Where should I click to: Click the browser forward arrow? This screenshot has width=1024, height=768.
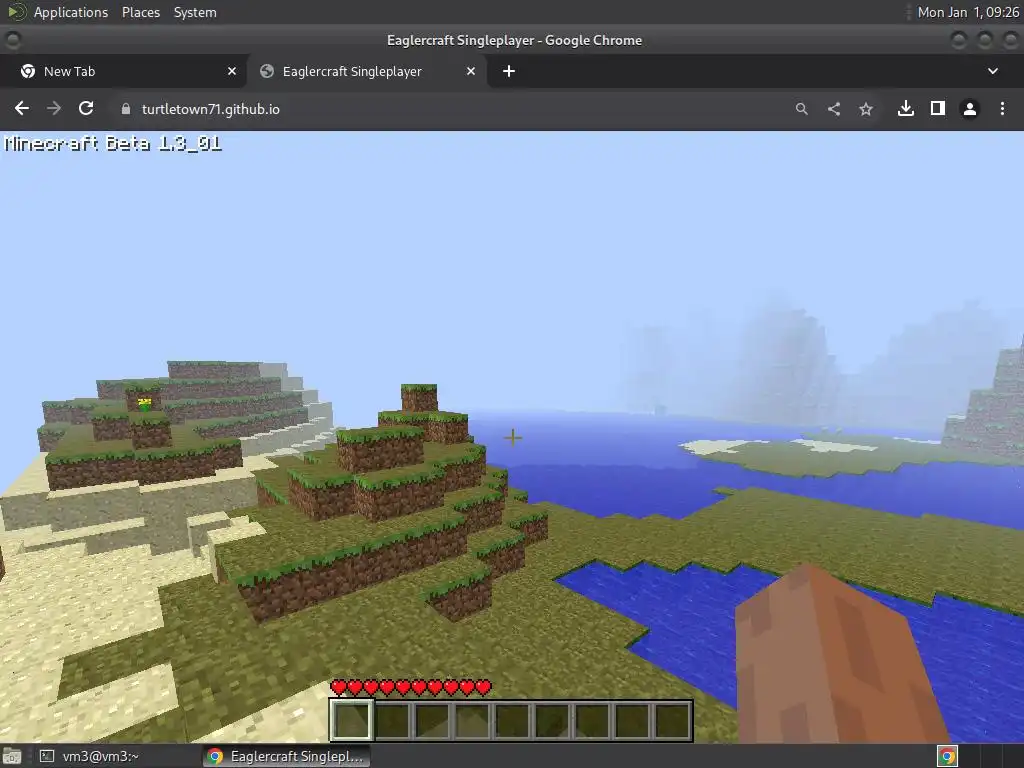[x=54, y=108]
